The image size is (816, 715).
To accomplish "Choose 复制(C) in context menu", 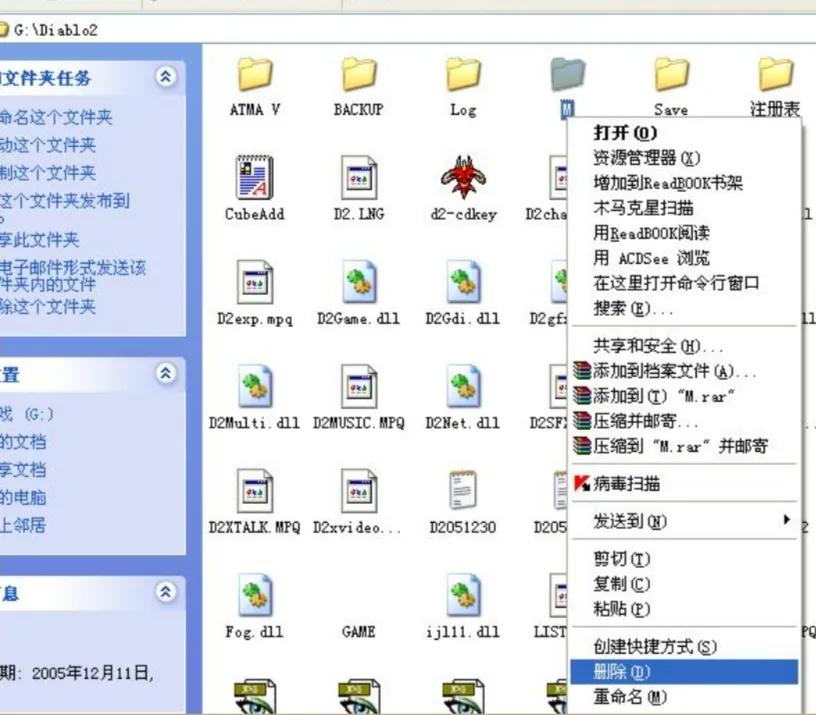I will tap(684, 584).
